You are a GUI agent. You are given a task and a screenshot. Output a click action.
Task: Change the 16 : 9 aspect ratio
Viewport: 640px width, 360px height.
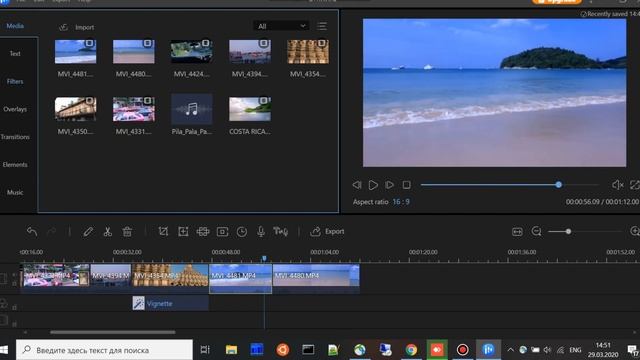coord(401,202)
